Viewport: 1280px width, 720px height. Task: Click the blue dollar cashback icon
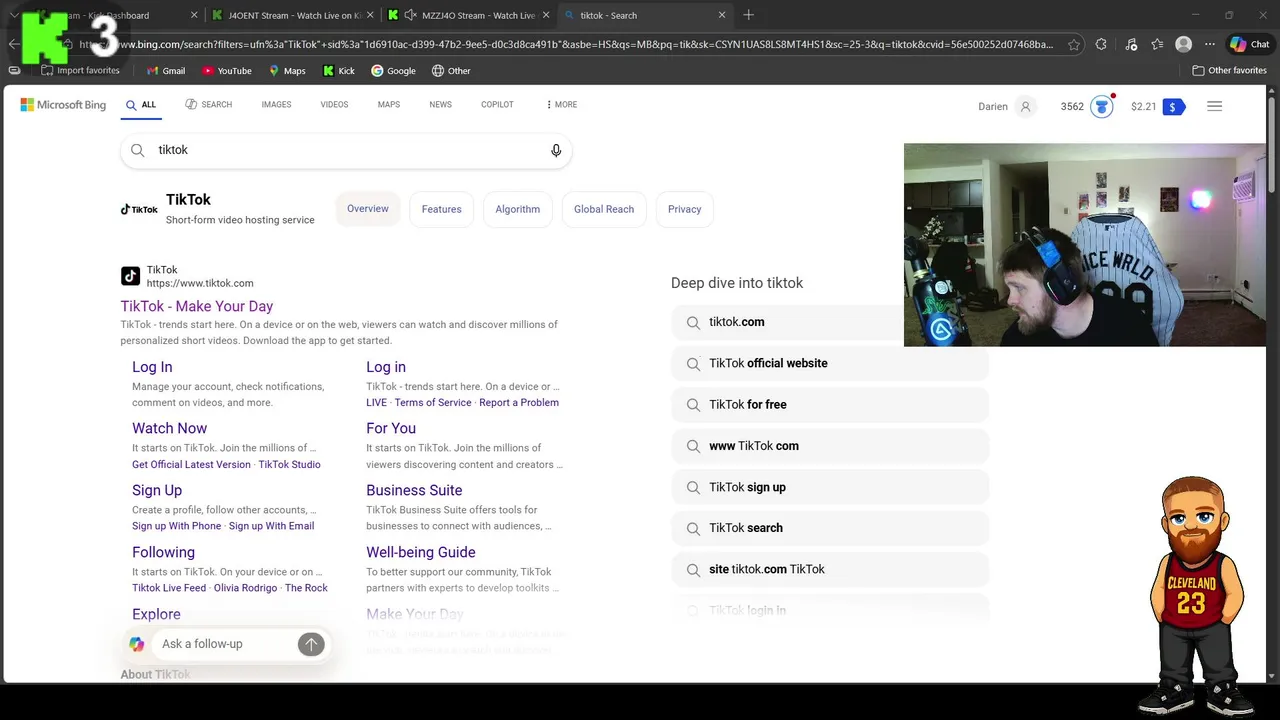[1174, 106]
